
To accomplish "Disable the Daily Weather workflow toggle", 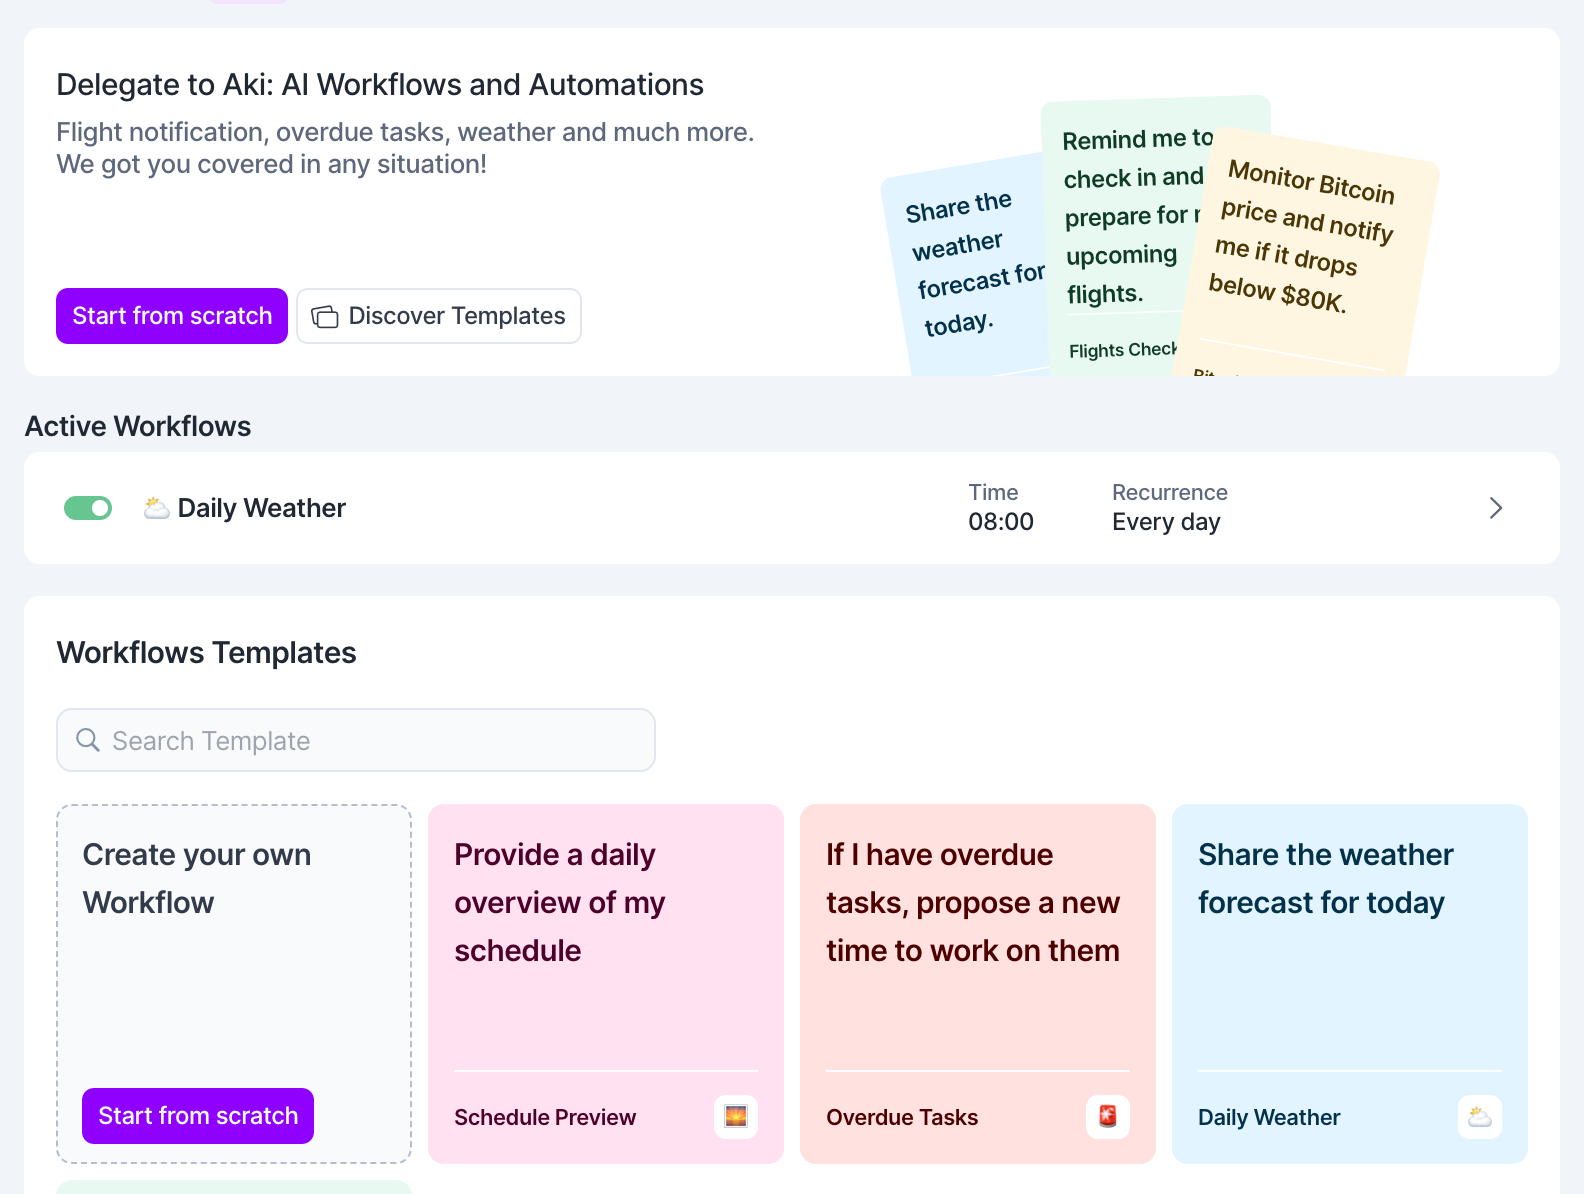I will point(88,508).
